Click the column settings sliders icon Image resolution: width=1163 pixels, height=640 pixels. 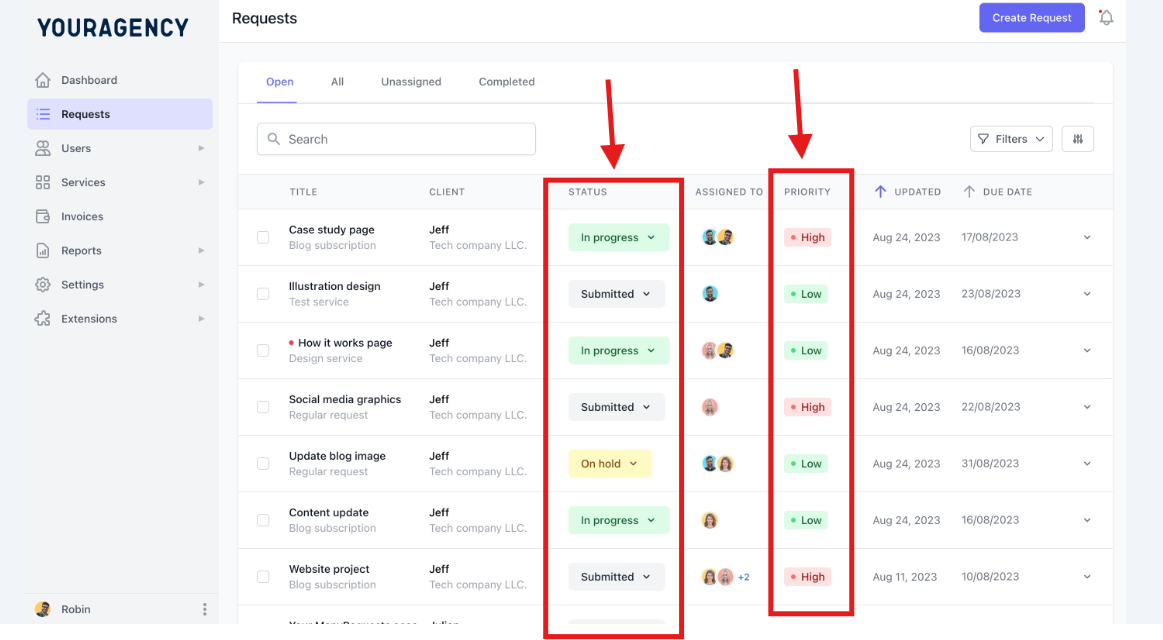pos(1078,139)
